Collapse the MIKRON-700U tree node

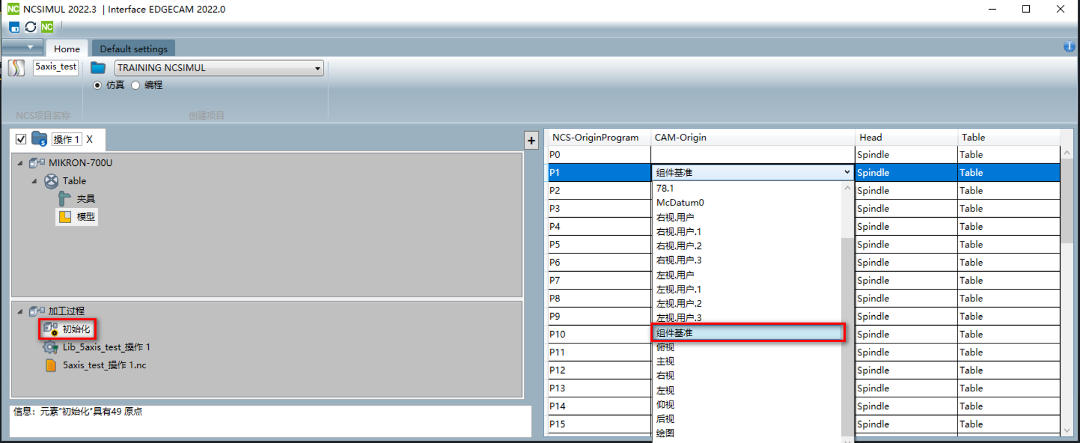pyautogui.click(x=19, y=163)
